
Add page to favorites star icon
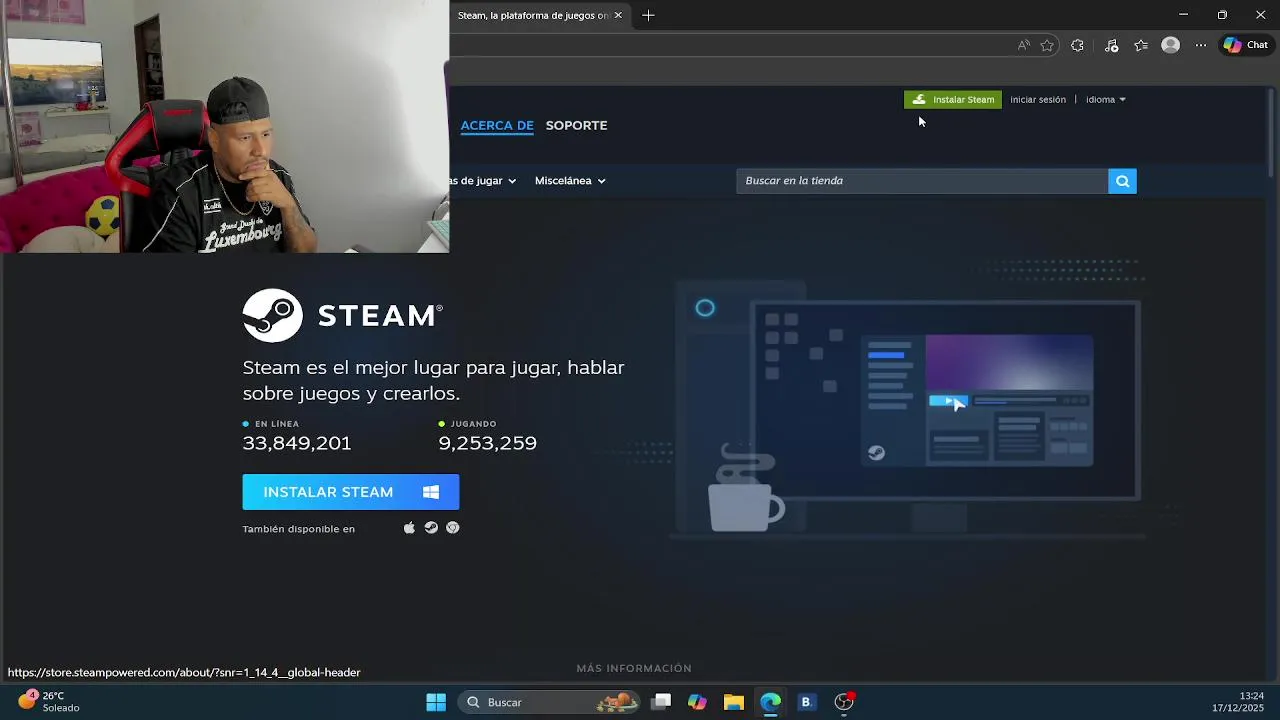tap(1047, 45)
